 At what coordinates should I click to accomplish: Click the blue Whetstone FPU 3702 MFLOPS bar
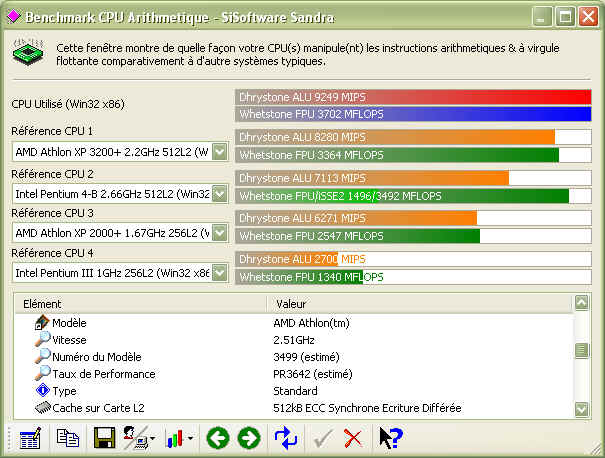click(x=413, y=114)
